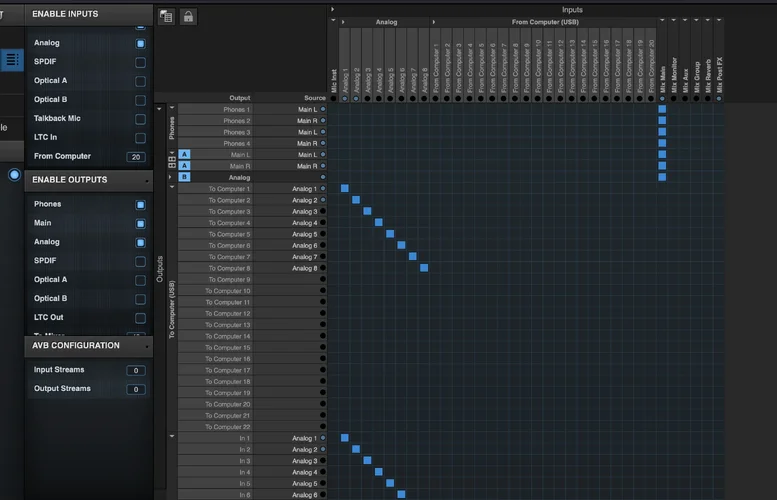This screenshot has width=777, height=500.
Task: Click signal dot on In 1 row
Action: 323,438
